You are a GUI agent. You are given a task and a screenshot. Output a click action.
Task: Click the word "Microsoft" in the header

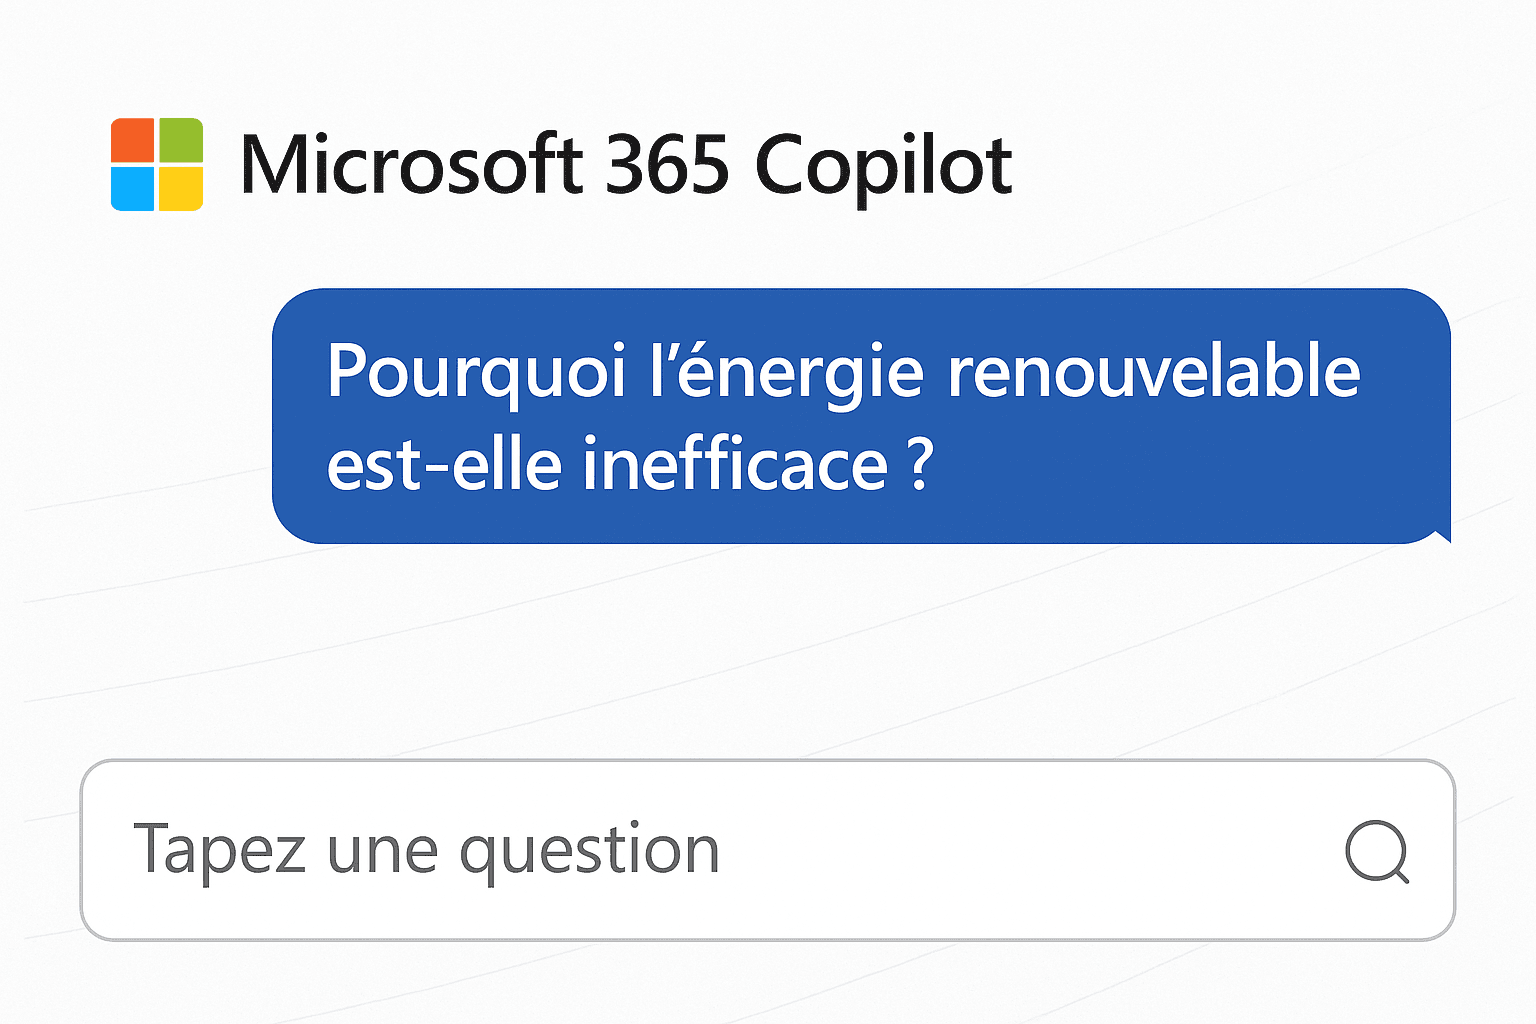point(411,165)
